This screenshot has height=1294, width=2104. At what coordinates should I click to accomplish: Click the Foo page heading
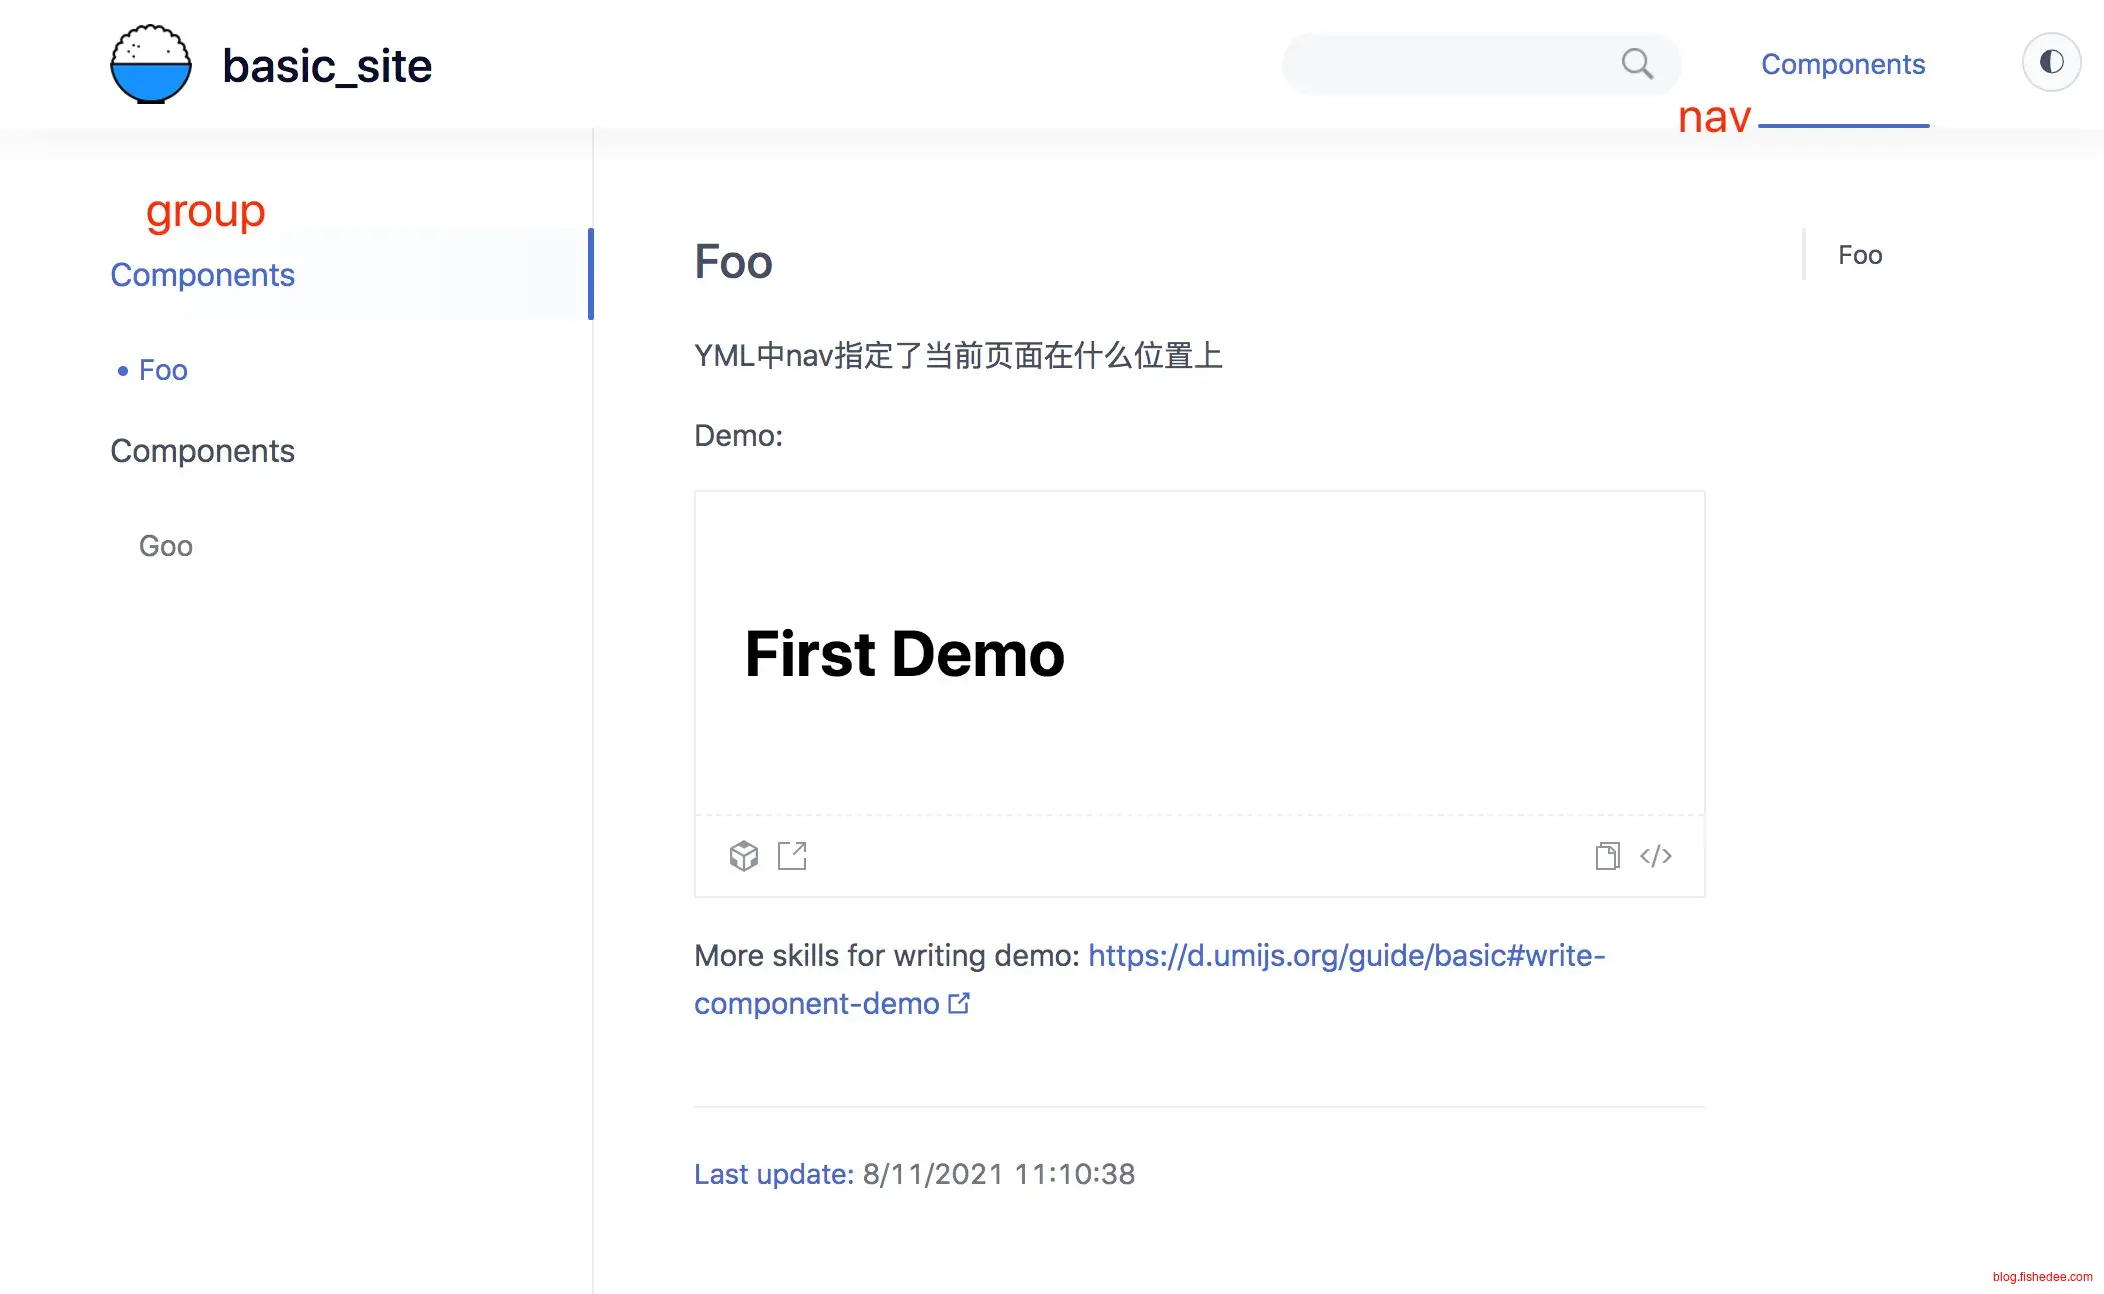click(x=733, y=262)
